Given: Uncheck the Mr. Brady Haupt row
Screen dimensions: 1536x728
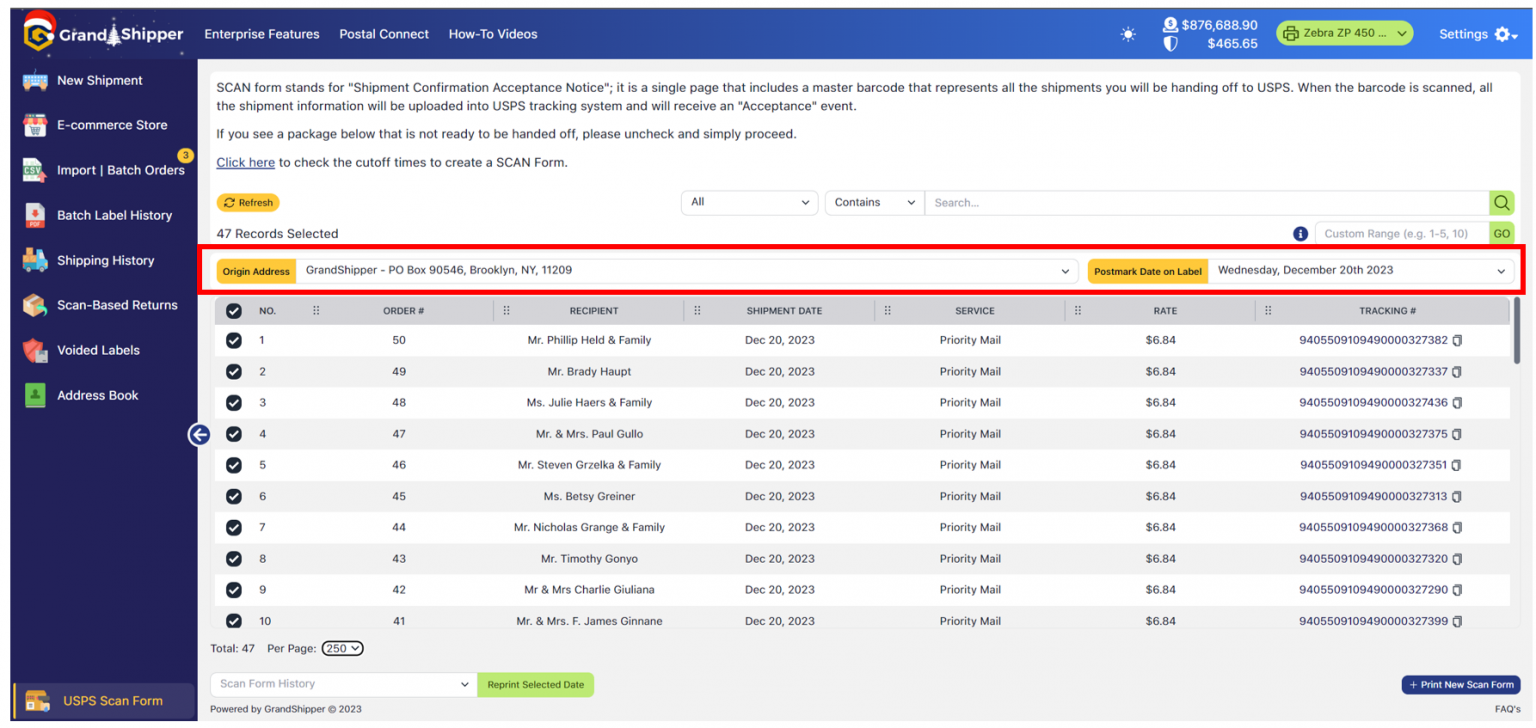Looking at the screenshot, I should (x=234, y=372).
